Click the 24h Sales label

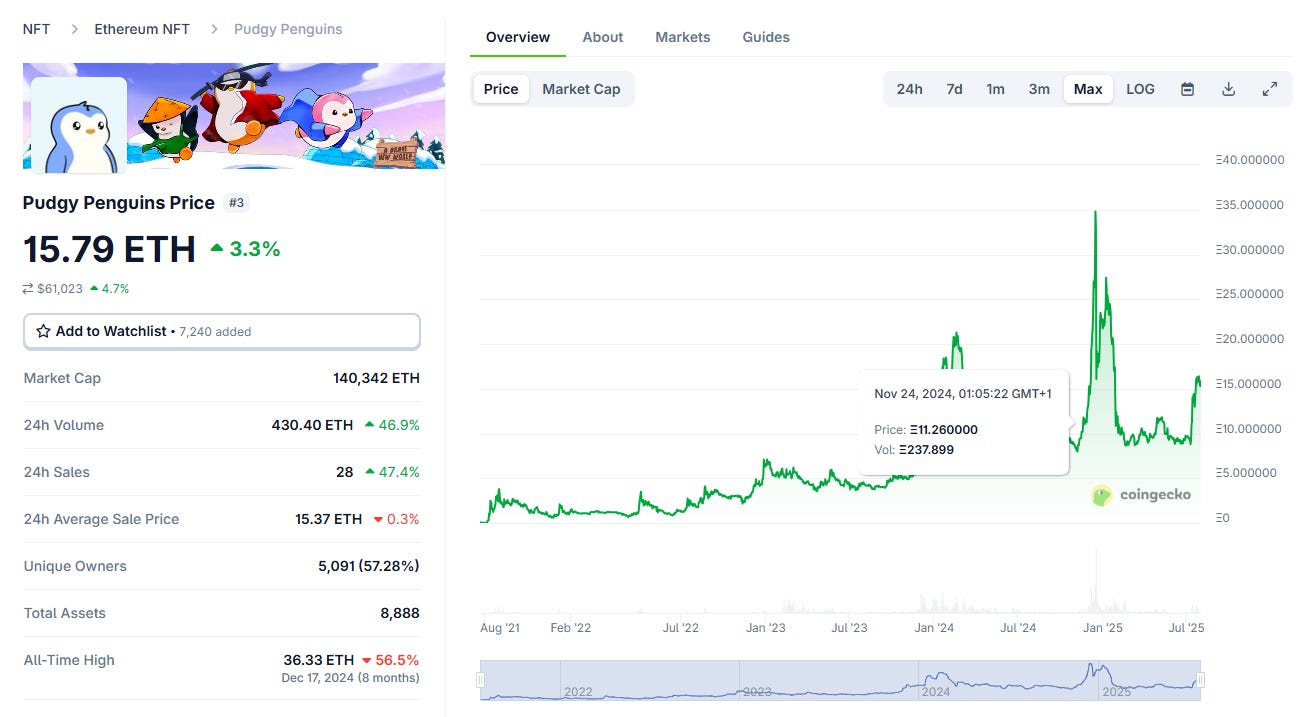pyautogui.click(x=57, y=472)
